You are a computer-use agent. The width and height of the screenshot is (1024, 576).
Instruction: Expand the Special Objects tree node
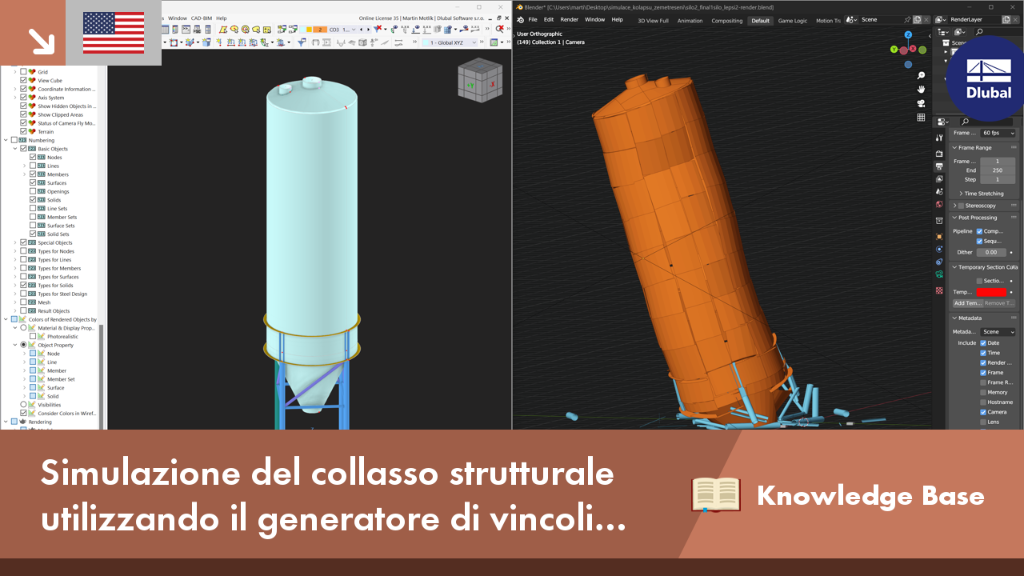15,243
